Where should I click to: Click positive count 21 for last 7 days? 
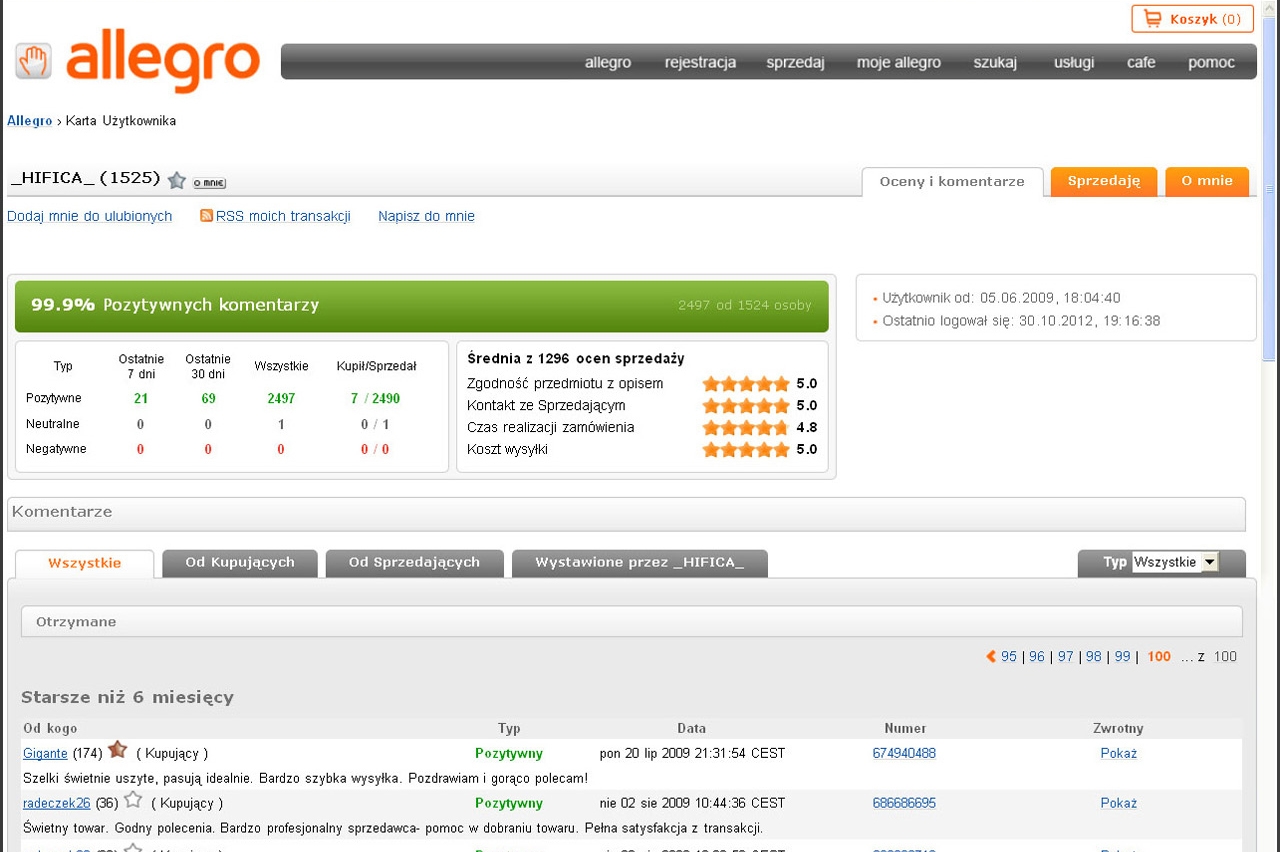[141, 398]
